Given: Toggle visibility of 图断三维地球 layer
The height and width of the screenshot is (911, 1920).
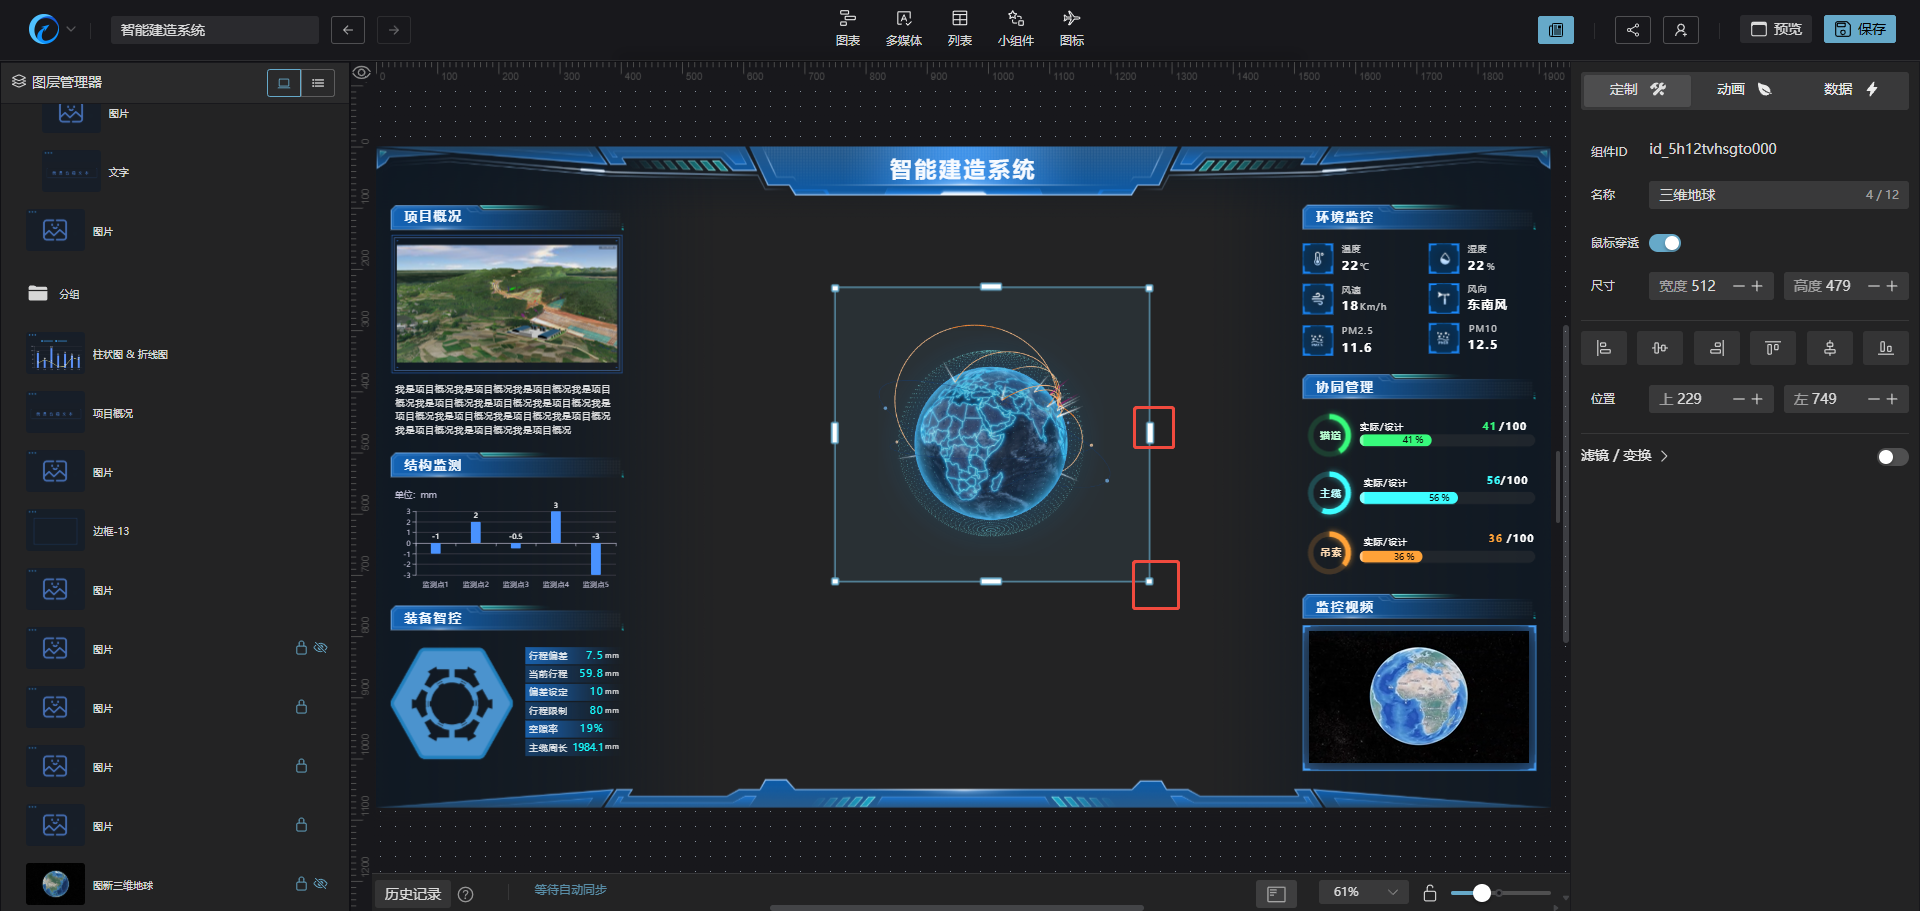Looking at the screenshot, I should click(x=321, y=884).
